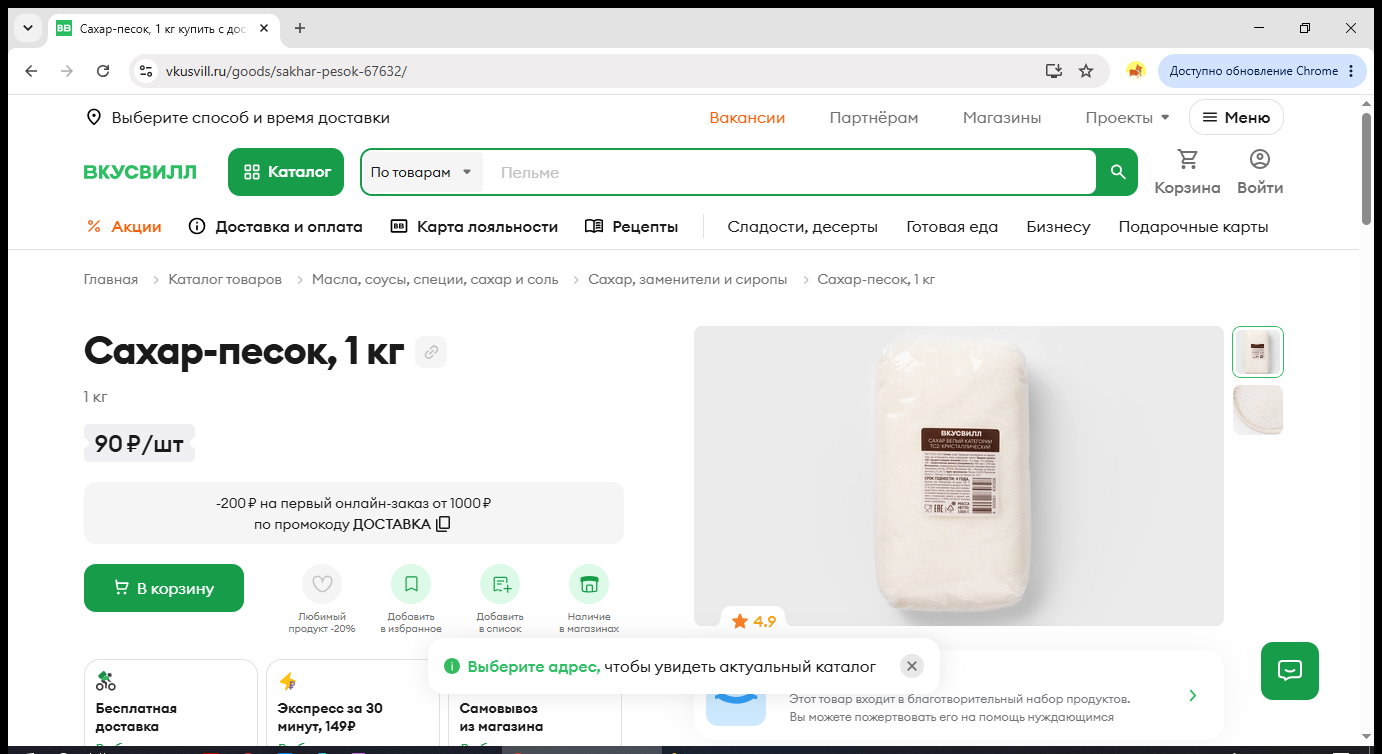The image size is (1382, 754).
Task: Open Подарочные карты
Action: pos(1194,227)
